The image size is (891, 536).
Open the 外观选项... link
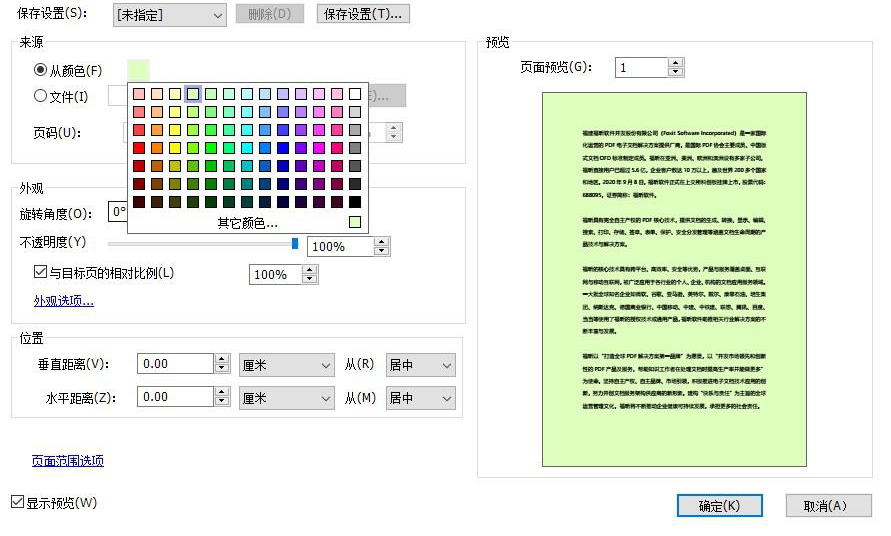(x=64, y=301)
